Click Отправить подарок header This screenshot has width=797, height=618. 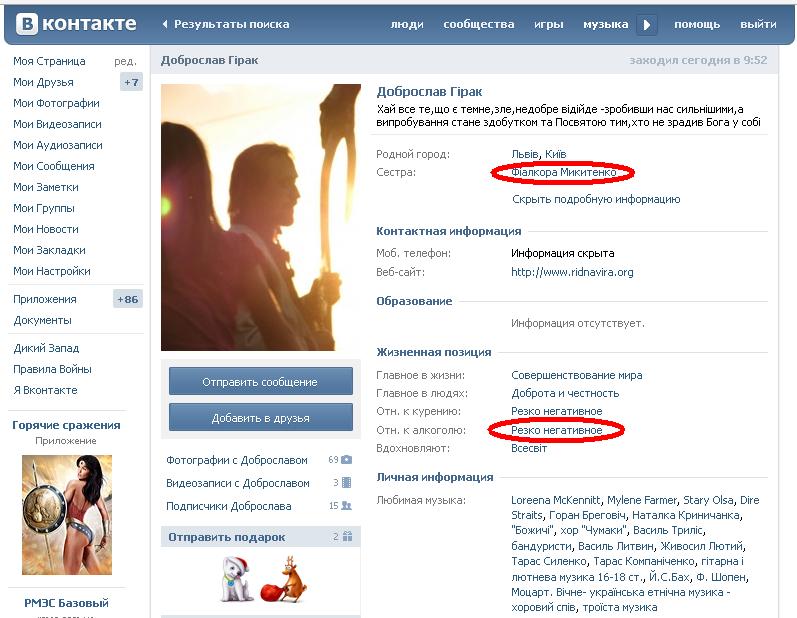point(227,537)
